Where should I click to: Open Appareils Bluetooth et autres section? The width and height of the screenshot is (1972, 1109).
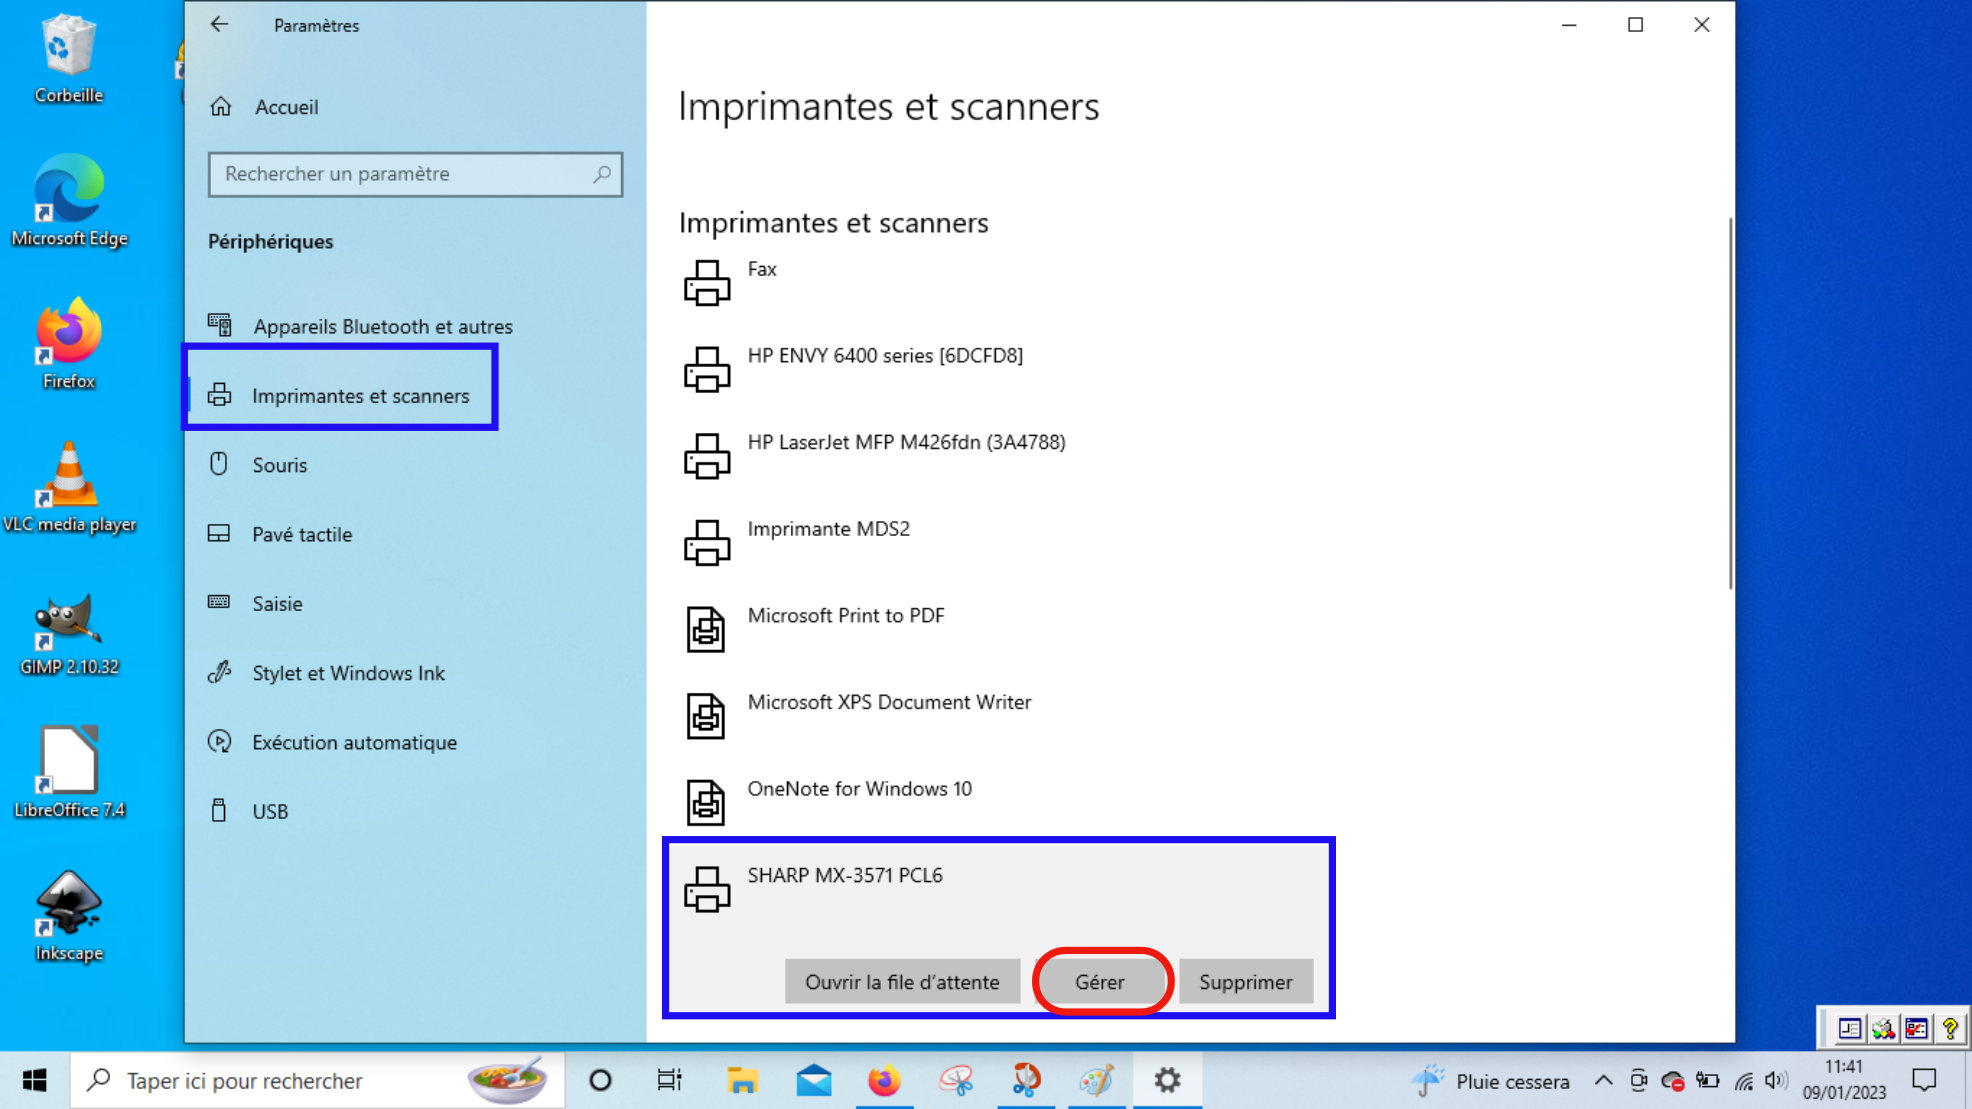[383, 326]
